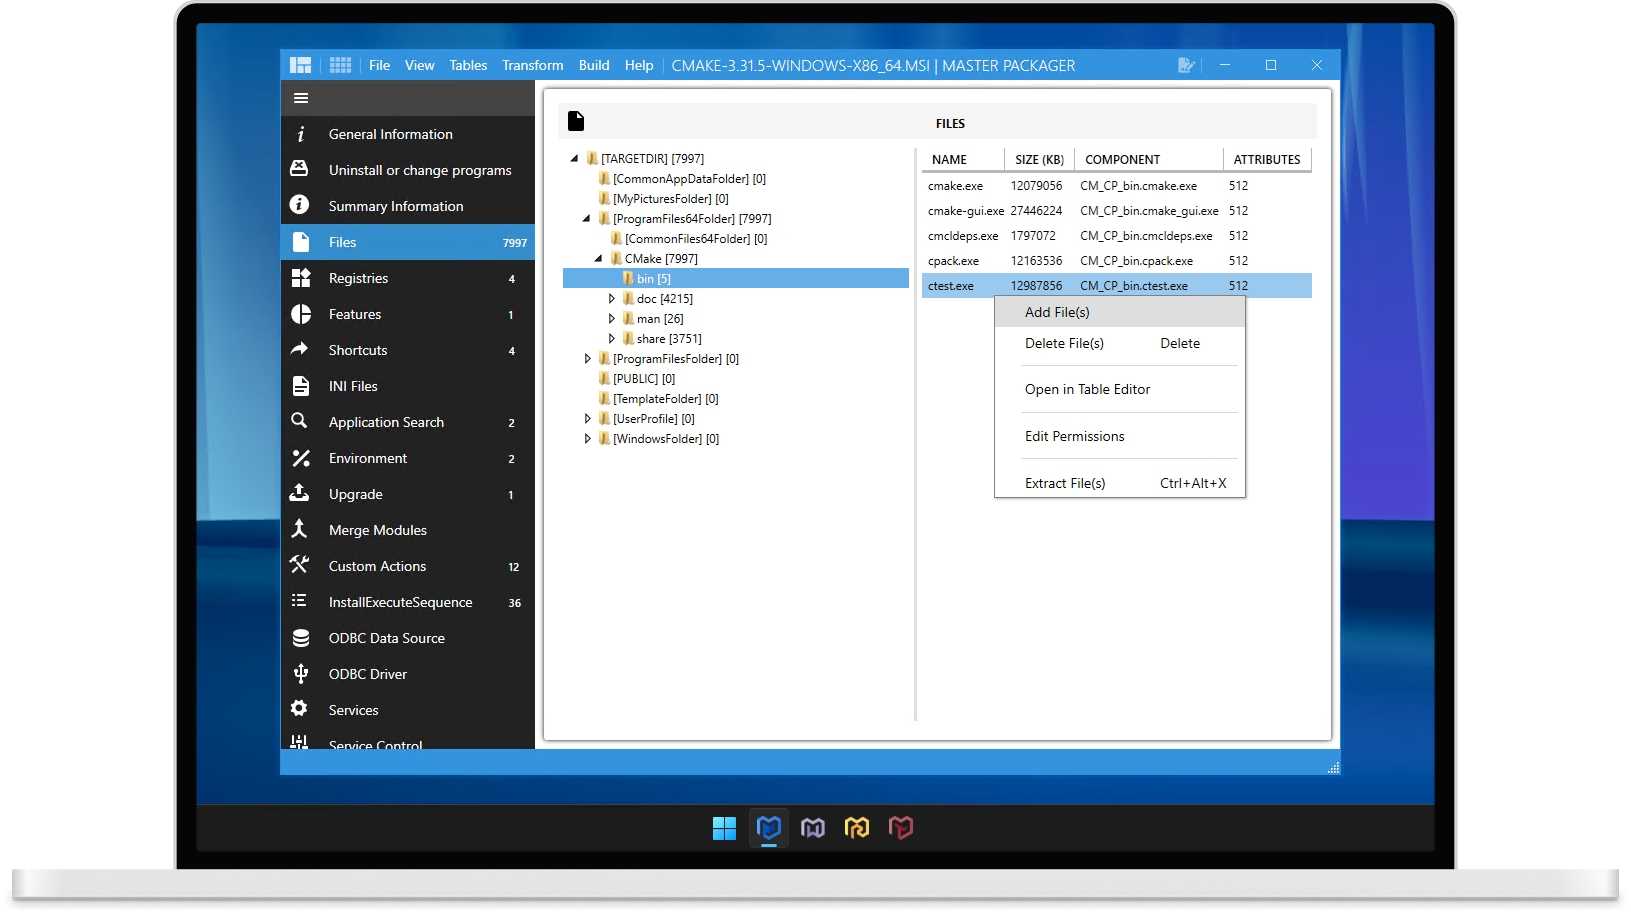
Task: Click the hamburger menu icon in sidebar
Action: coord(301,98)
